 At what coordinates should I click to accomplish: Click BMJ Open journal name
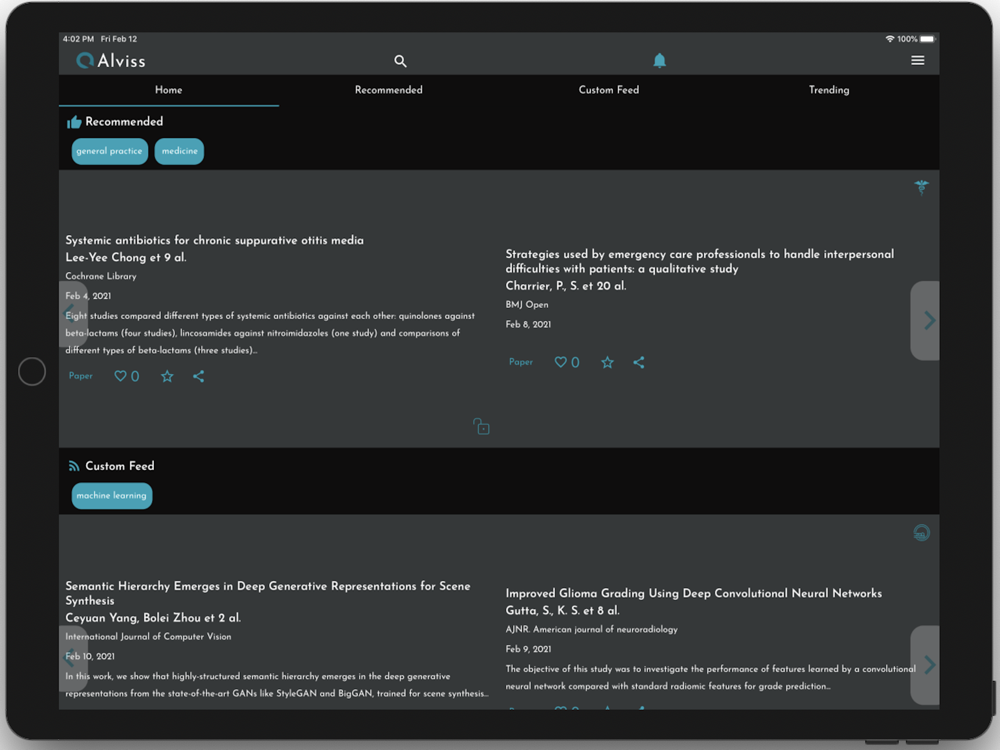tap(527, 305)
